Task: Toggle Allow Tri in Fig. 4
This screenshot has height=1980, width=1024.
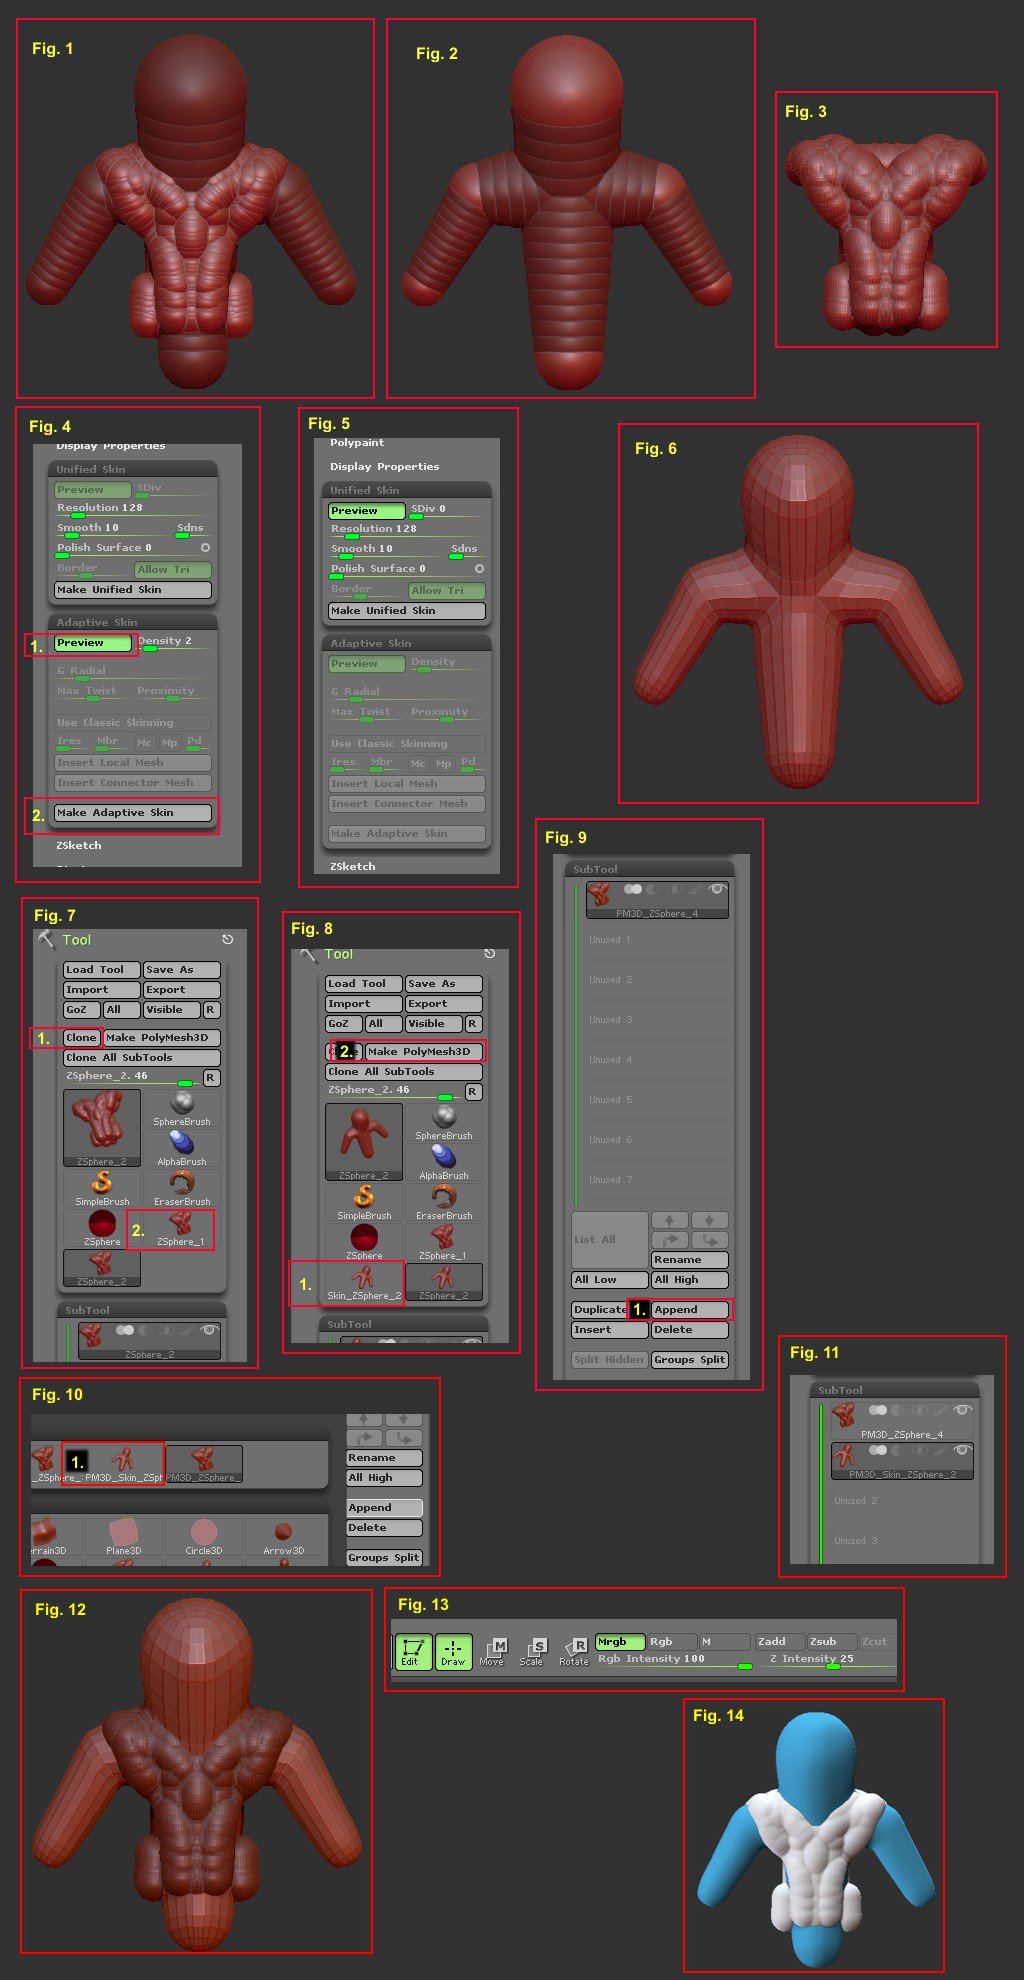Action: (173, 570)
